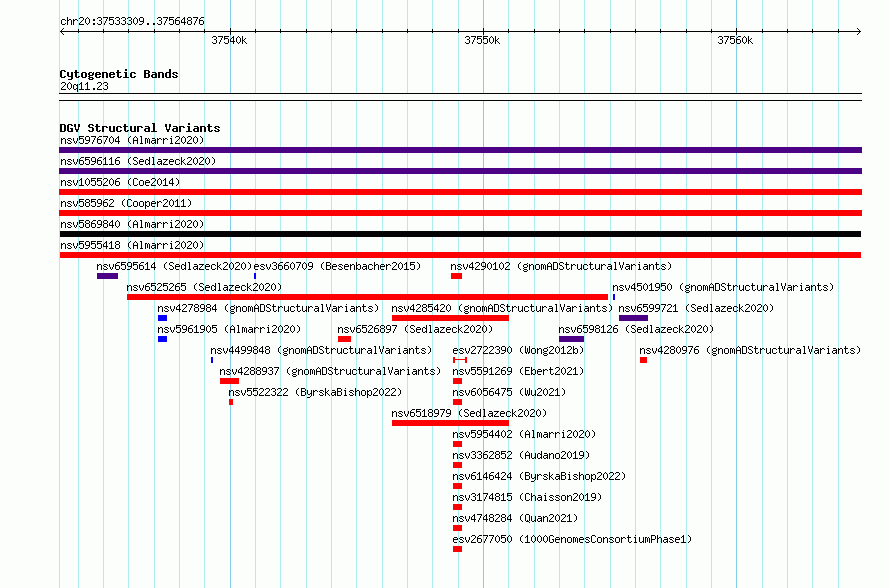890x588 pixels.
Task: Click the nsv3362852 (Audano2019) label
Action: pos(521,455)
